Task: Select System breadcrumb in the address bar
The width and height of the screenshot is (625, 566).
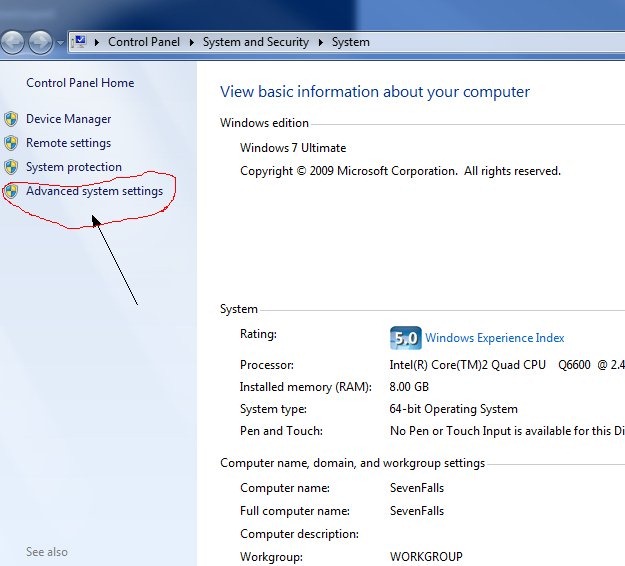Action: pyautogui.click(x=351, y=42)
